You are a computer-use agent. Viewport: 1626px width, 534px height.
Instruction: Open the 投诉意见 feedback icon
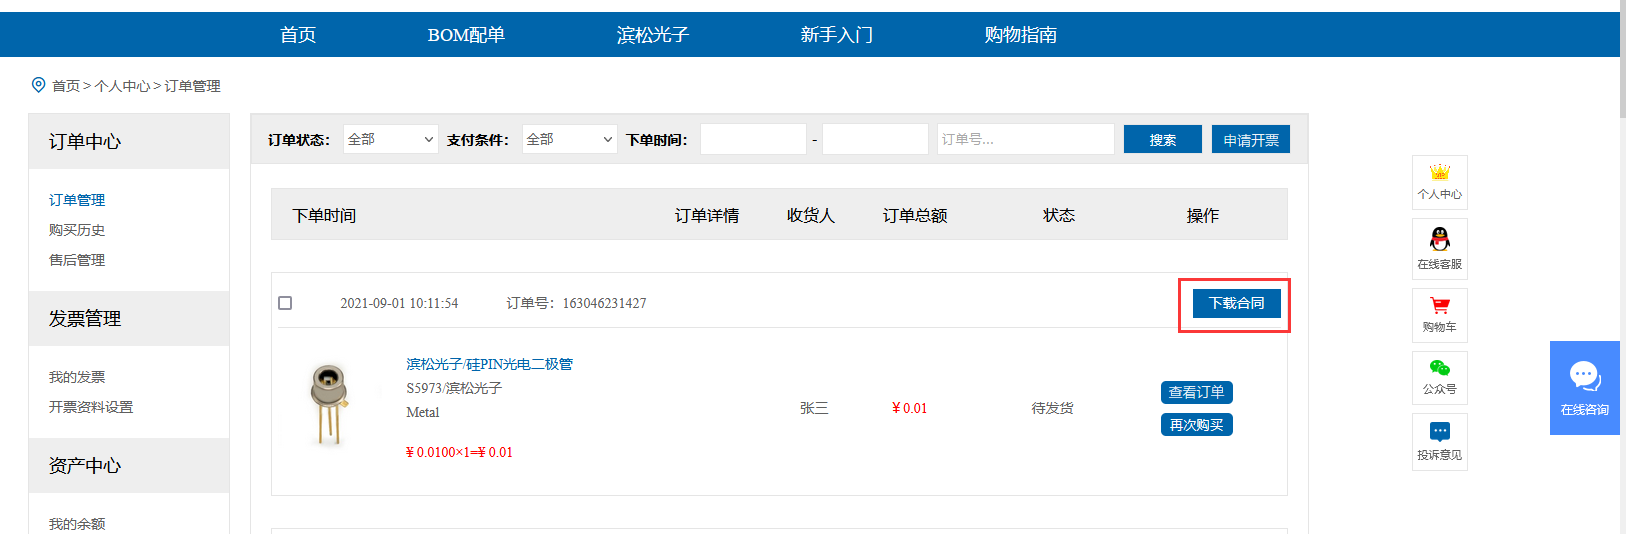pyautogui.click(x=1439, y=433)
